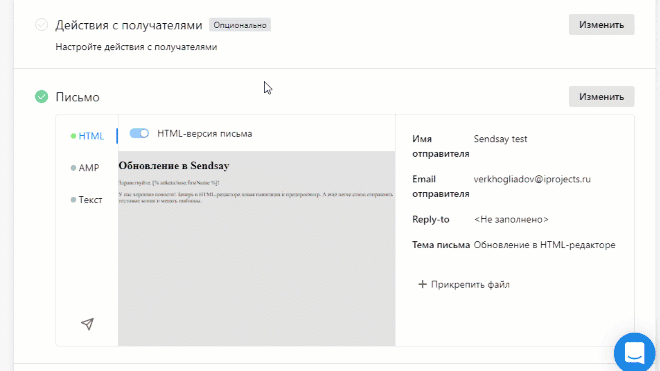Click the Письмо section title
Screen dimensions: 660x371
77,97
